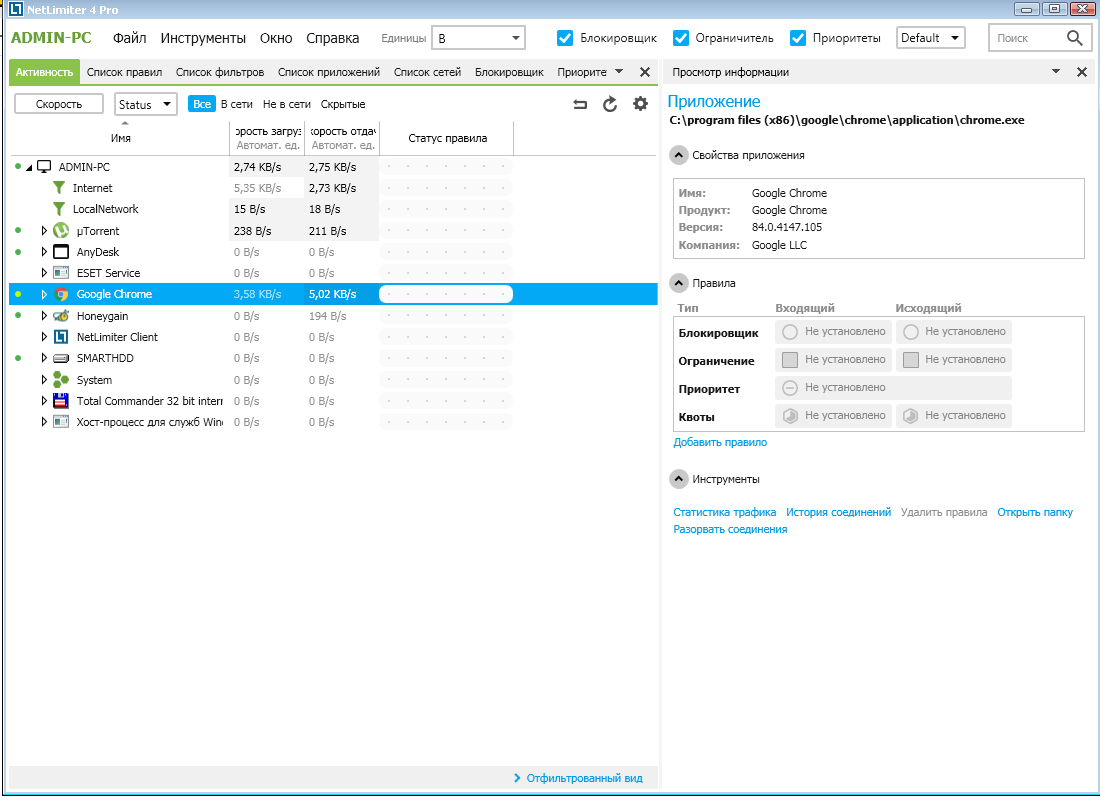Enable outgoing limit checkbox
Image resolution: width=1100 pixels, height=800 pixels.
[911, 360]
